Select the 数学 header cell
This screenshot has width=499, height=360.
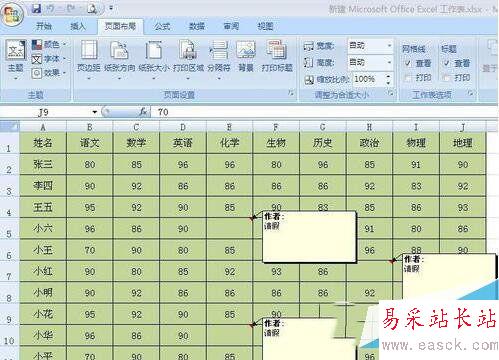[x=136, y=143]
